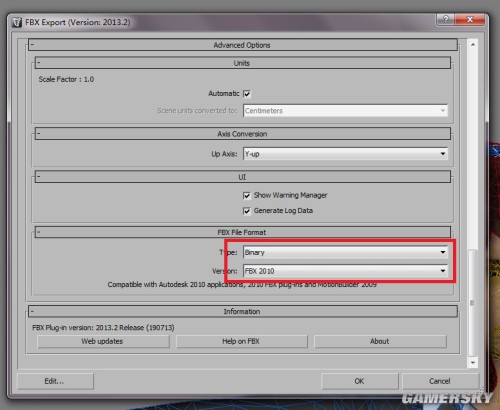Click the vertical scrollbar thumb

(x=472, y=303)
